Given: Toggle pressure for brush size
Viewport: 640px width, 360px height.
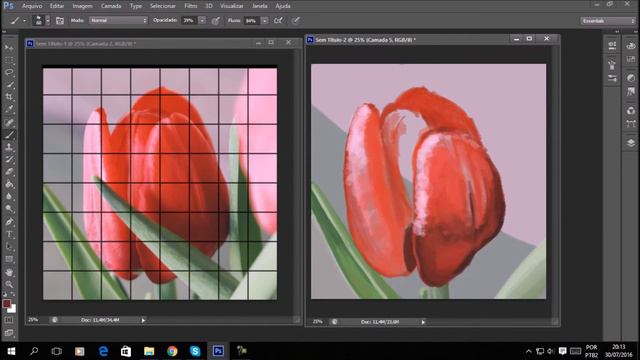Looking at the screenshot, I should pos(296,20).
